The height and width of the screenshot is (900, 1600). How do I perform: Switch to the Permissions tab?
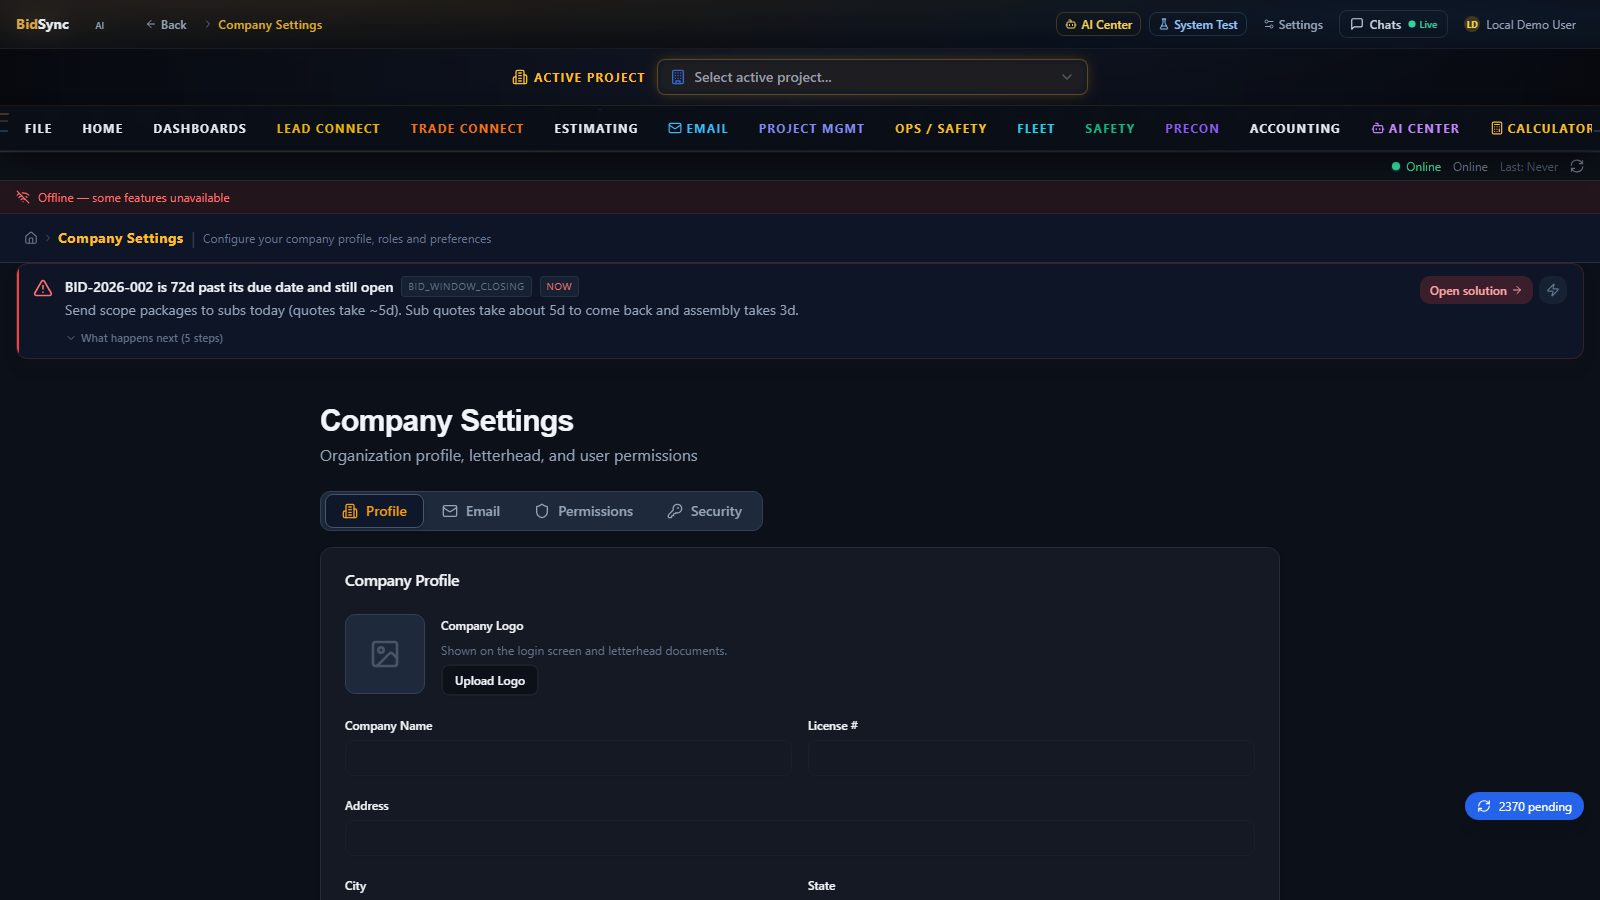click(x=584, y=511)
